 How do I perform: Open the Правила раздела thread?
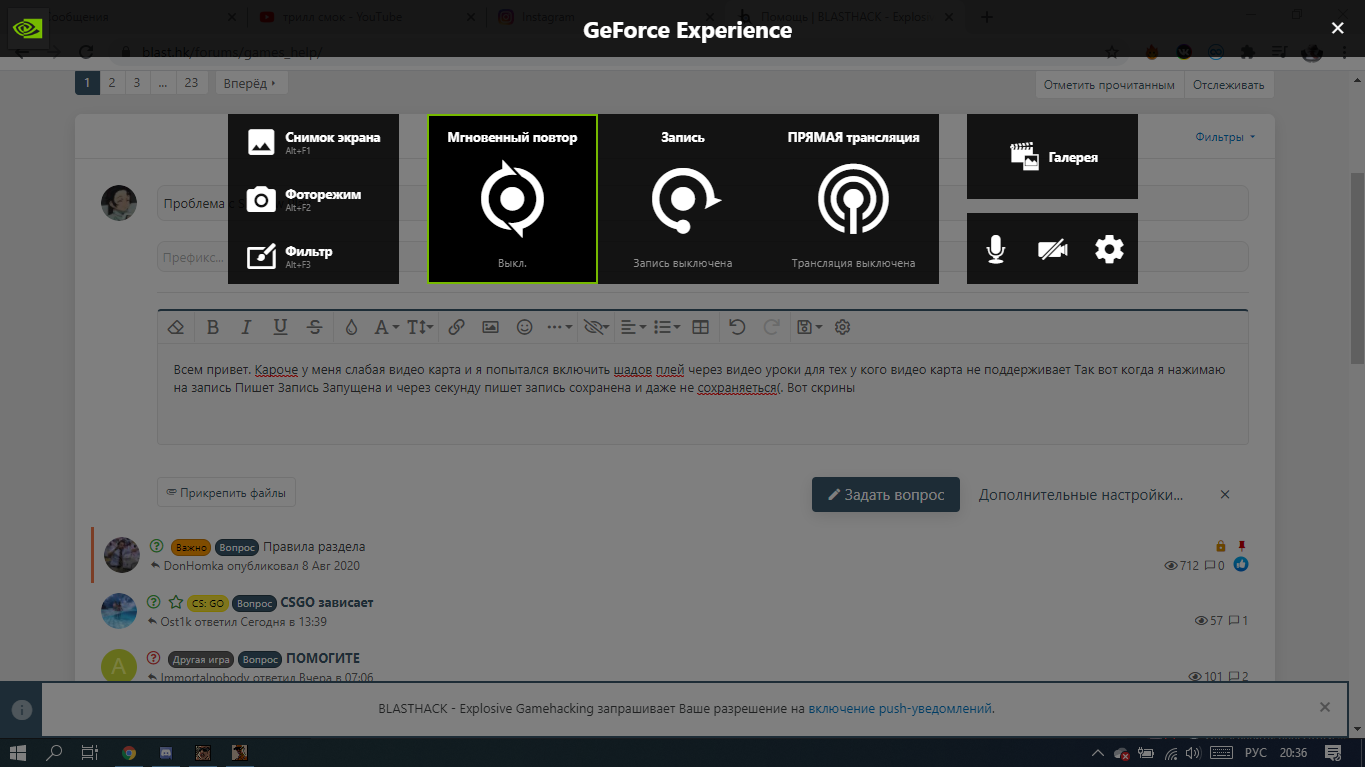(x=314, y=547)
